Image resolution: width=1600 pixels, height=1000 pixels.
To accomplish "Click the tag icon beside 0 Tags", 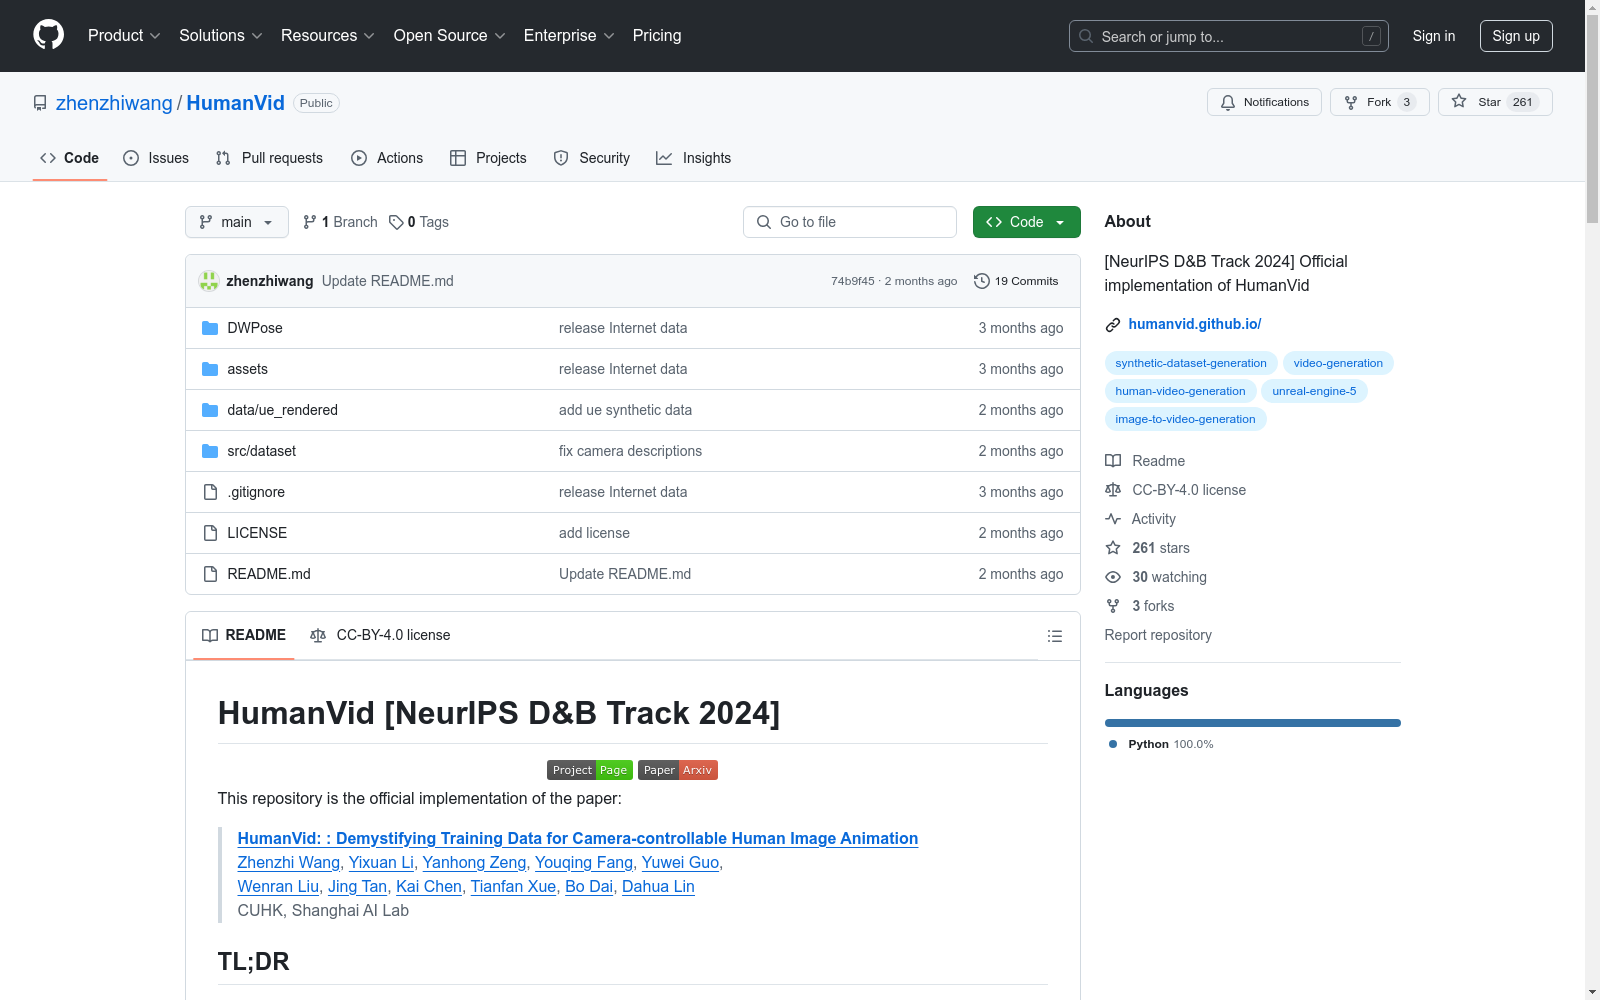I will point(396,222).
